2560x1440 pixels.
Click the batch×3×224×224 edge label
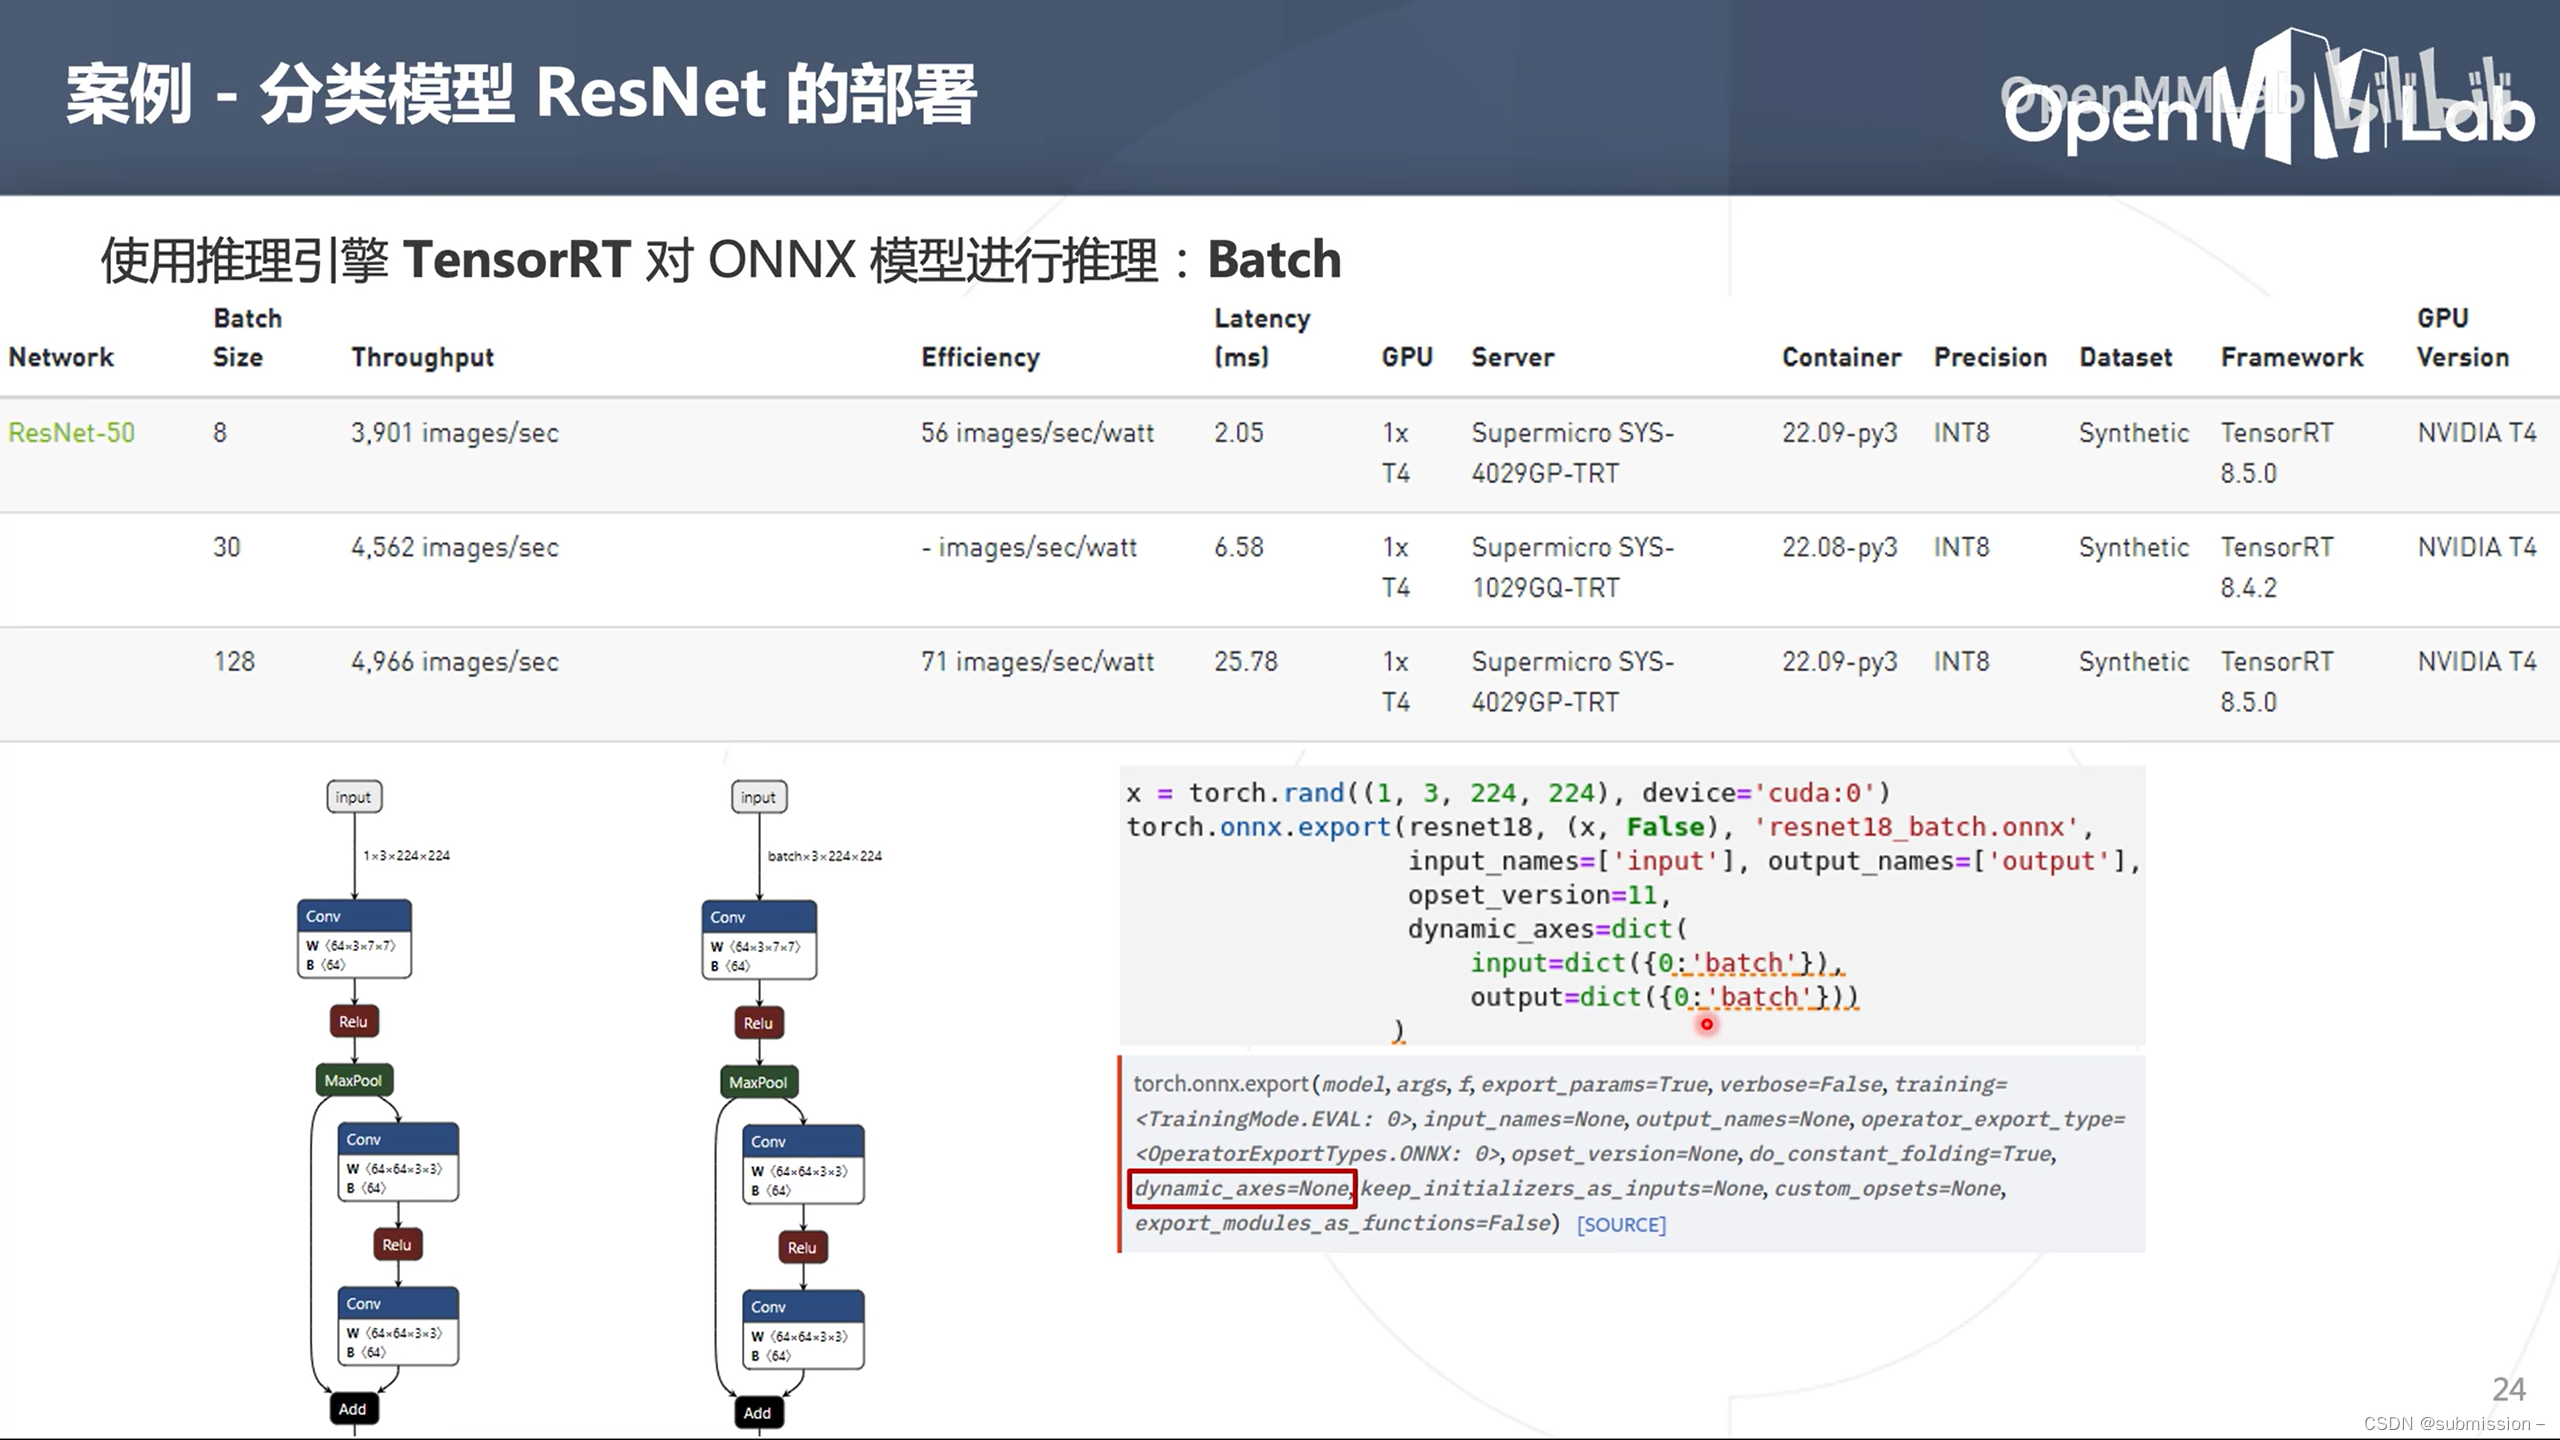click(x=824, y=856)
